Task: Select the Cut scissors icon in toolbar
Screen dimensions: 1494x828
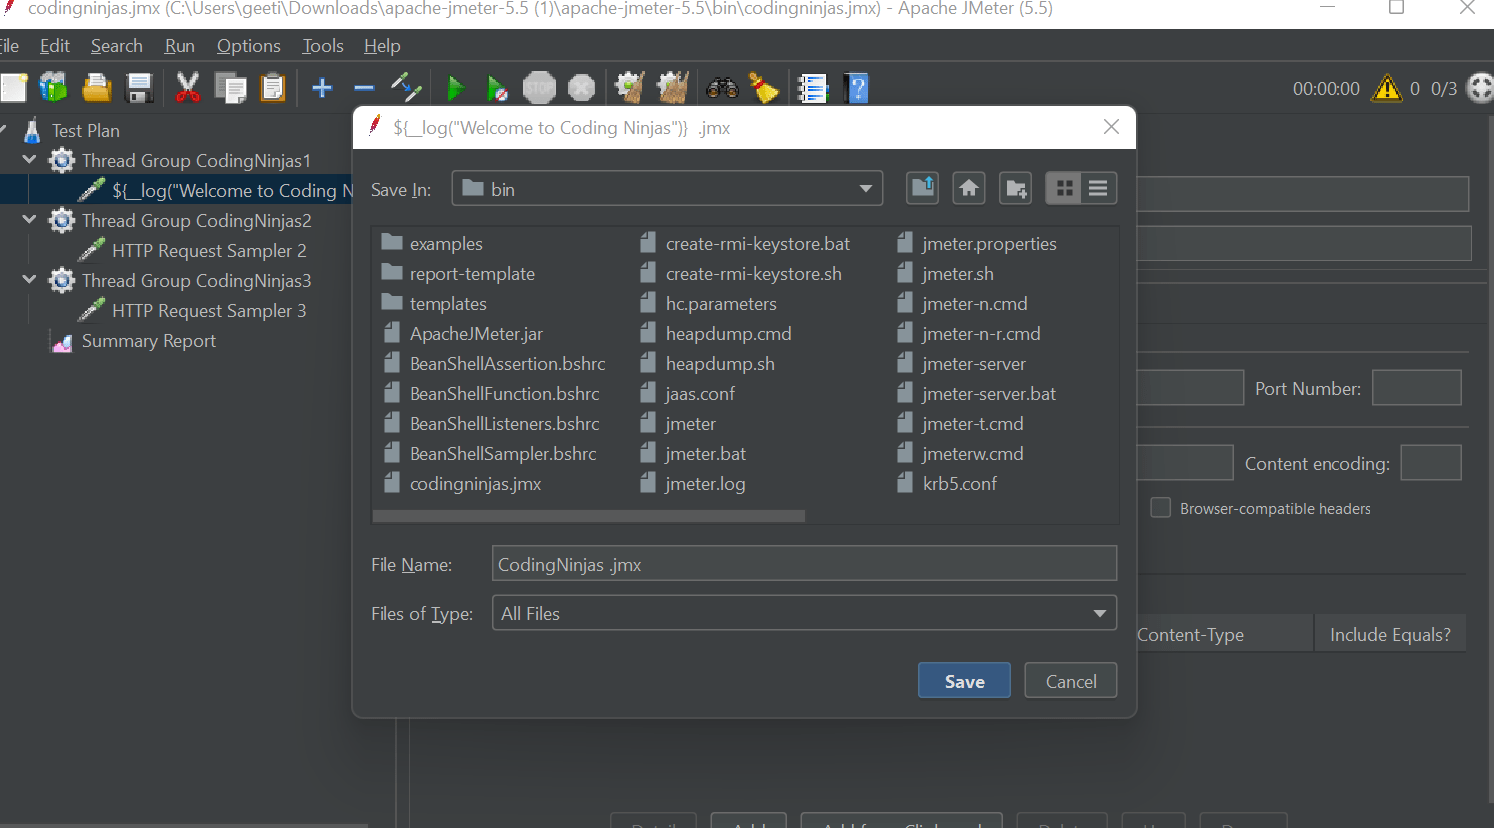Action: 188,88
